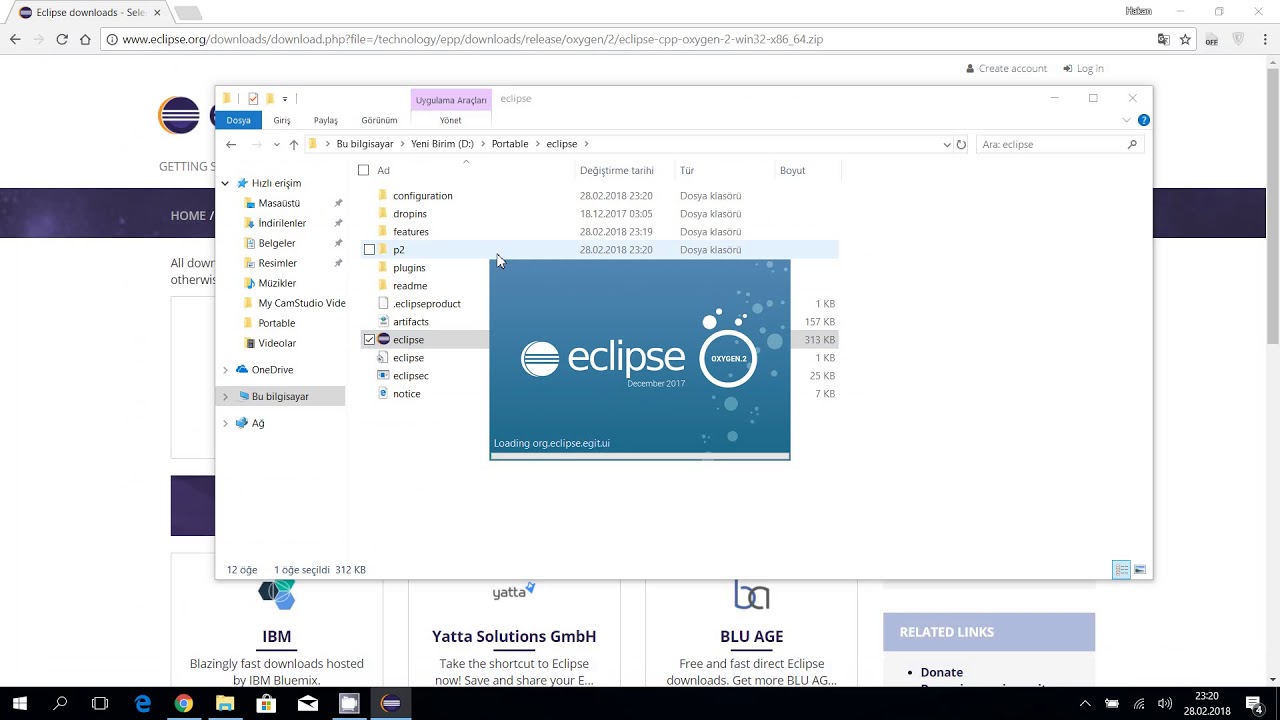Open the Yatta Solutions GmbH mirror link
1280x720 pixels.
(x=514, y=636)
